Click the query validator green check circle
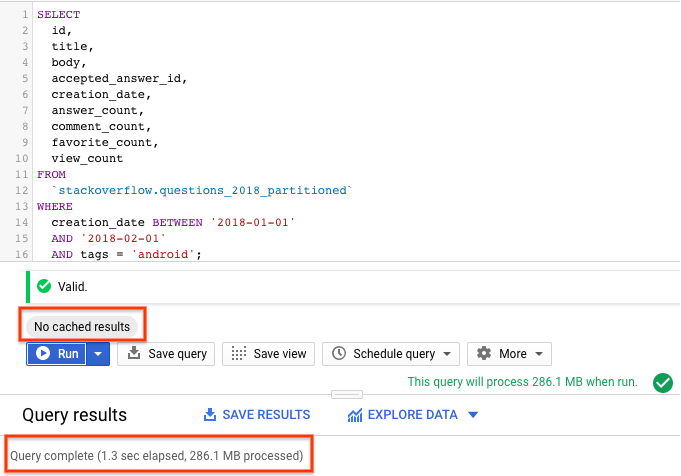This screenshot has width=681, height=476. (661, 382)
